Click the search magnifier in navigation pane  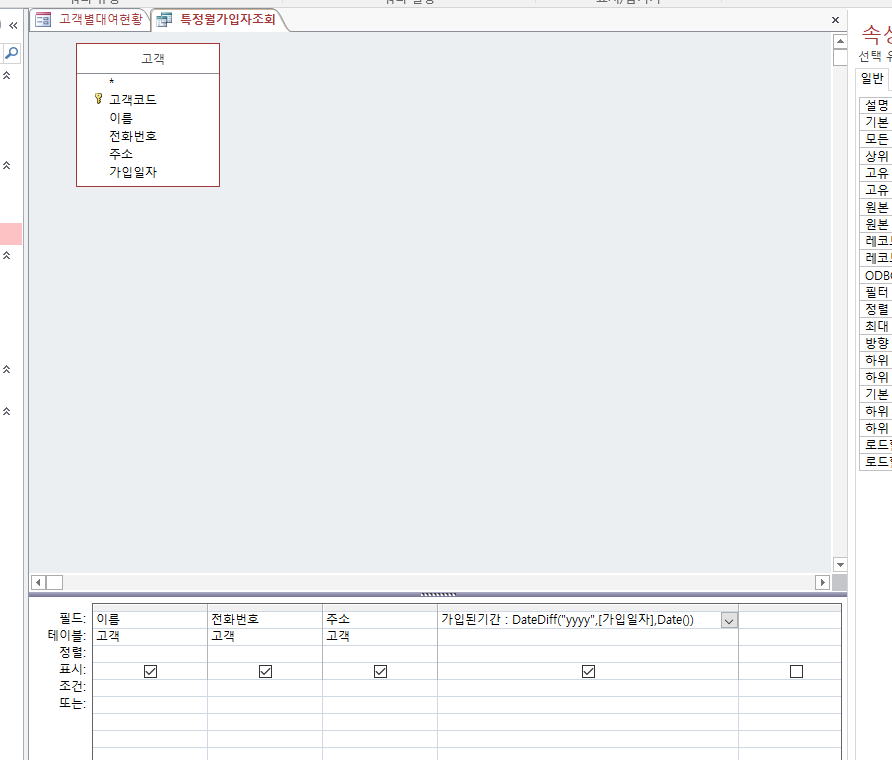(12, 53)
